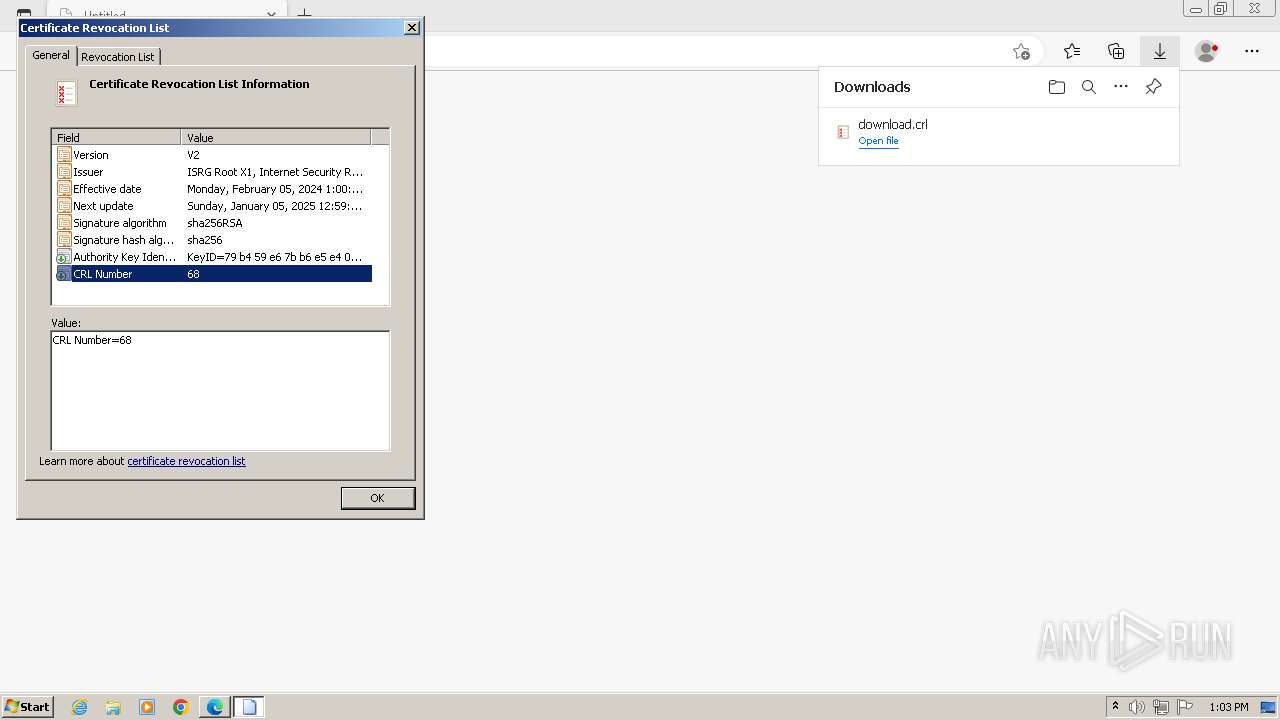Click inside the Value details text box
The image size is (1280, 720).
pos(220,391)
